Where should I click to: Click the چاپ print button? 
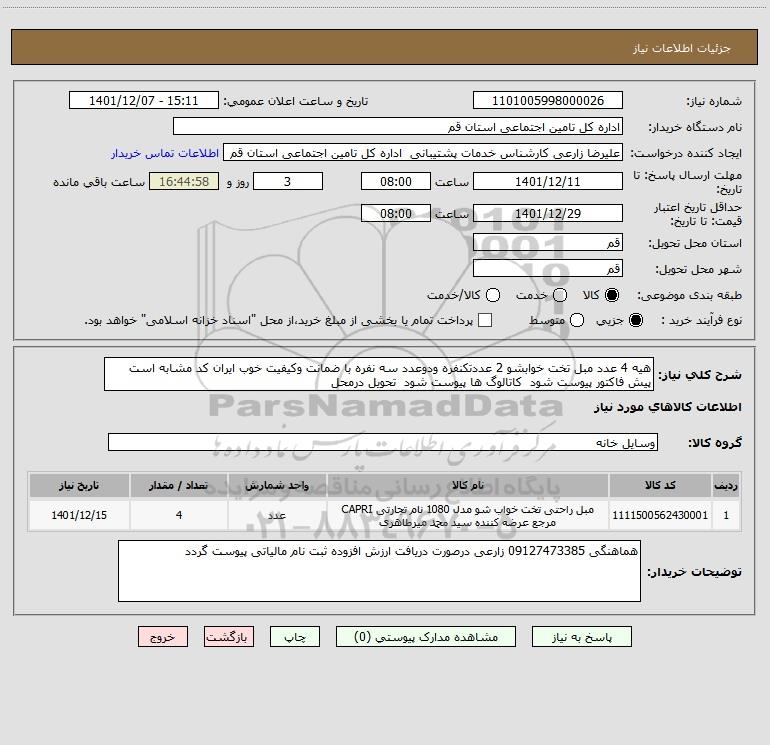coord(295,637)
